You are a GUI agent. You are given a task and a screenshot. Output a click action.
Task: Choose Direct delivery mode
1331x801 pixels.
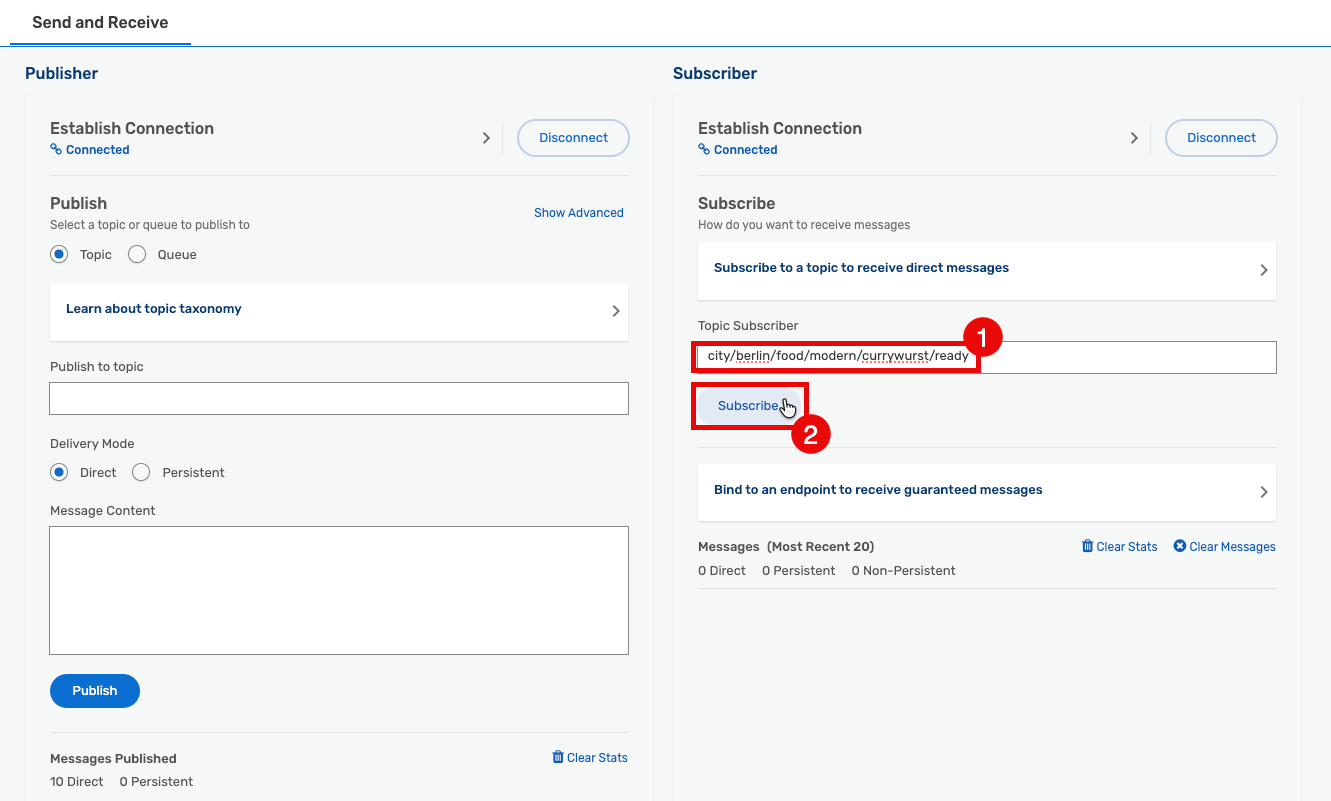(x=59, y=472)
